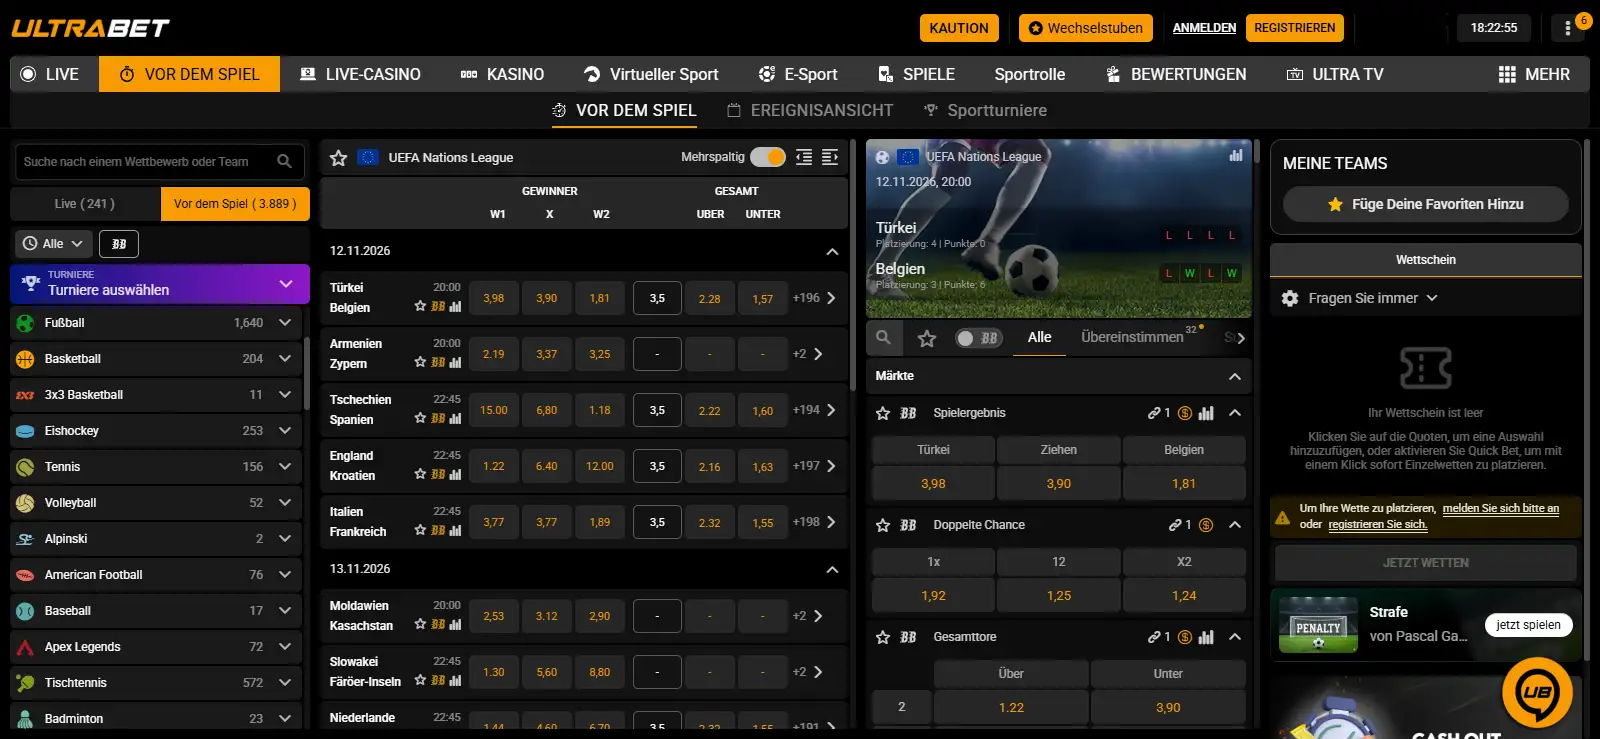Open the Übereinstimmen markets tab
1600x739 pixels.
pos(1132,337)
